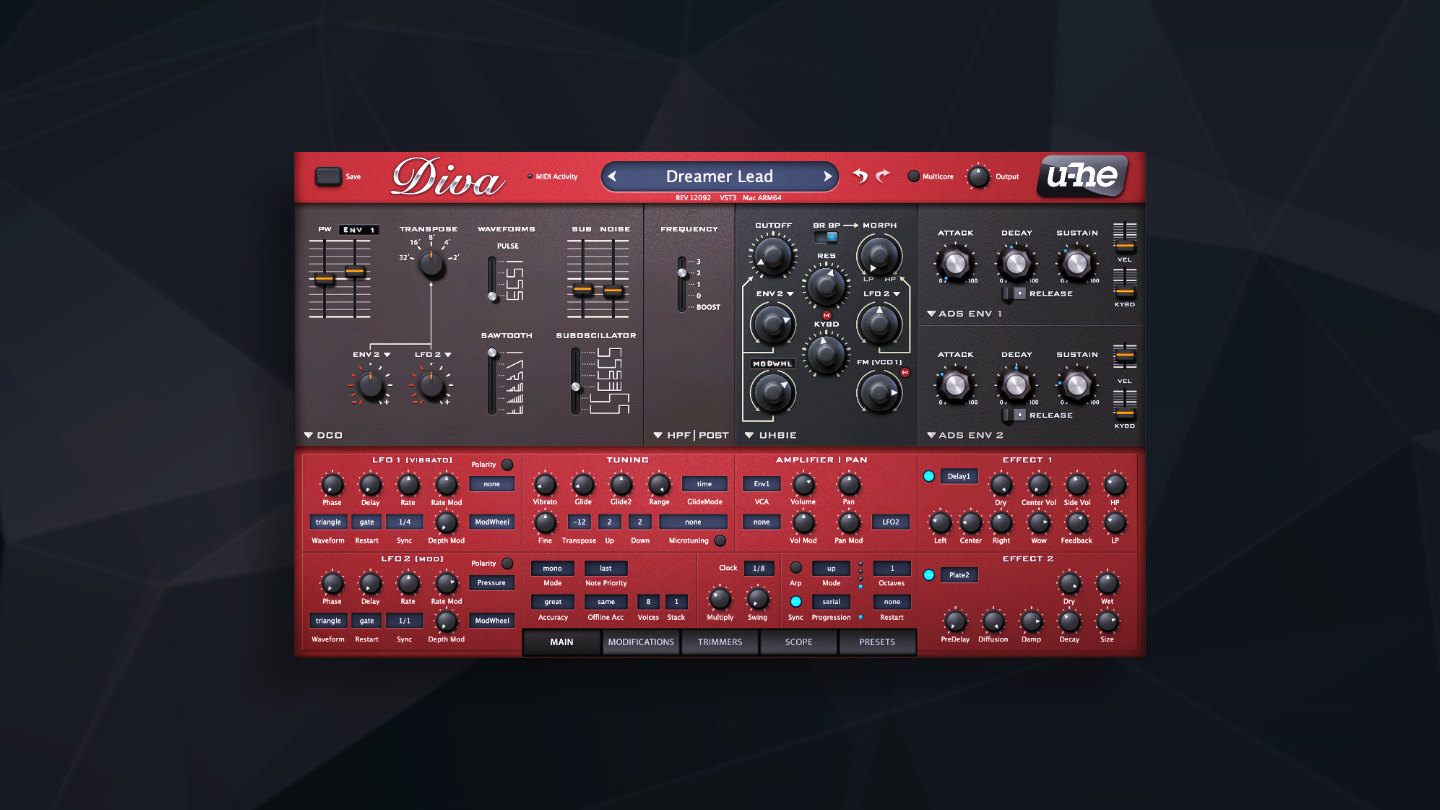The height and width of the screenshot is (810, 1440).
Task: Click the Swing knob
Action: point(758,599)
